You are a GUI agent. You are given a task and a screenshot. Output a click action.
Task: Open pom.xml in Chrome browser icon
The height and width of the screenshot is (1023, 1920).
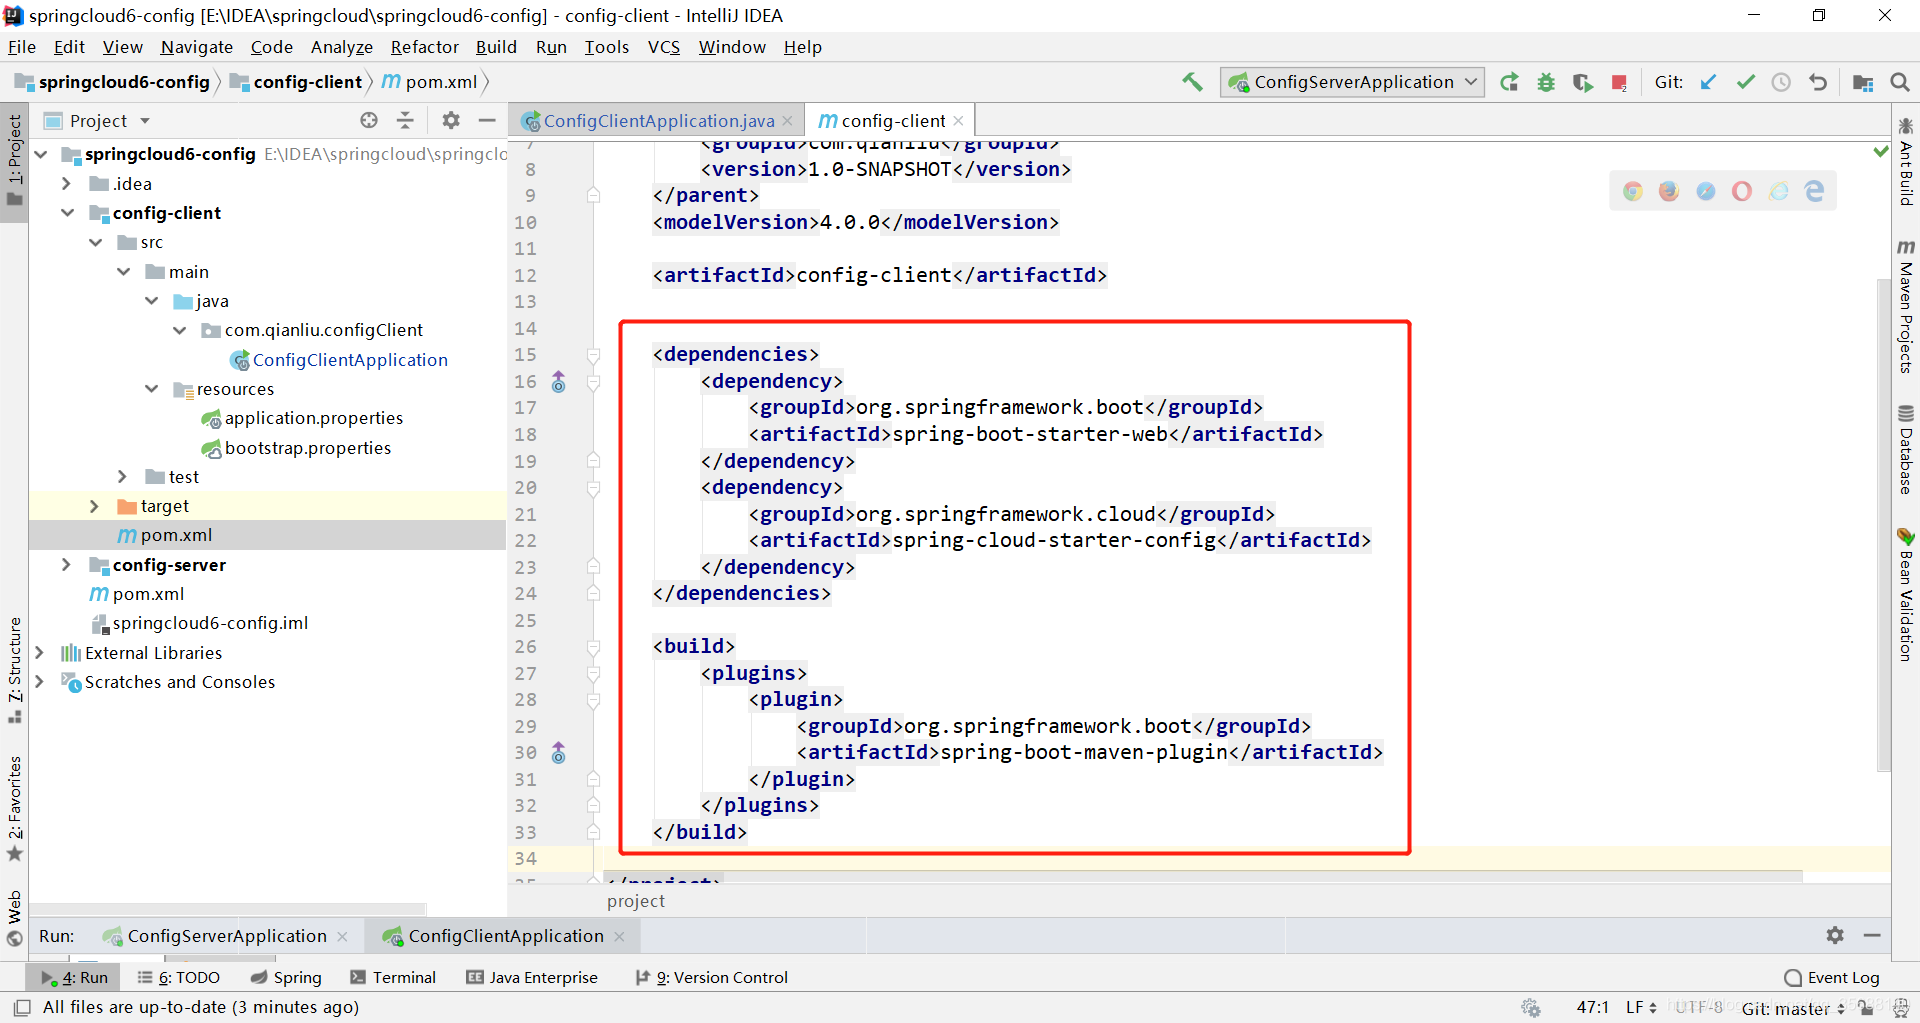(1632, 191)
